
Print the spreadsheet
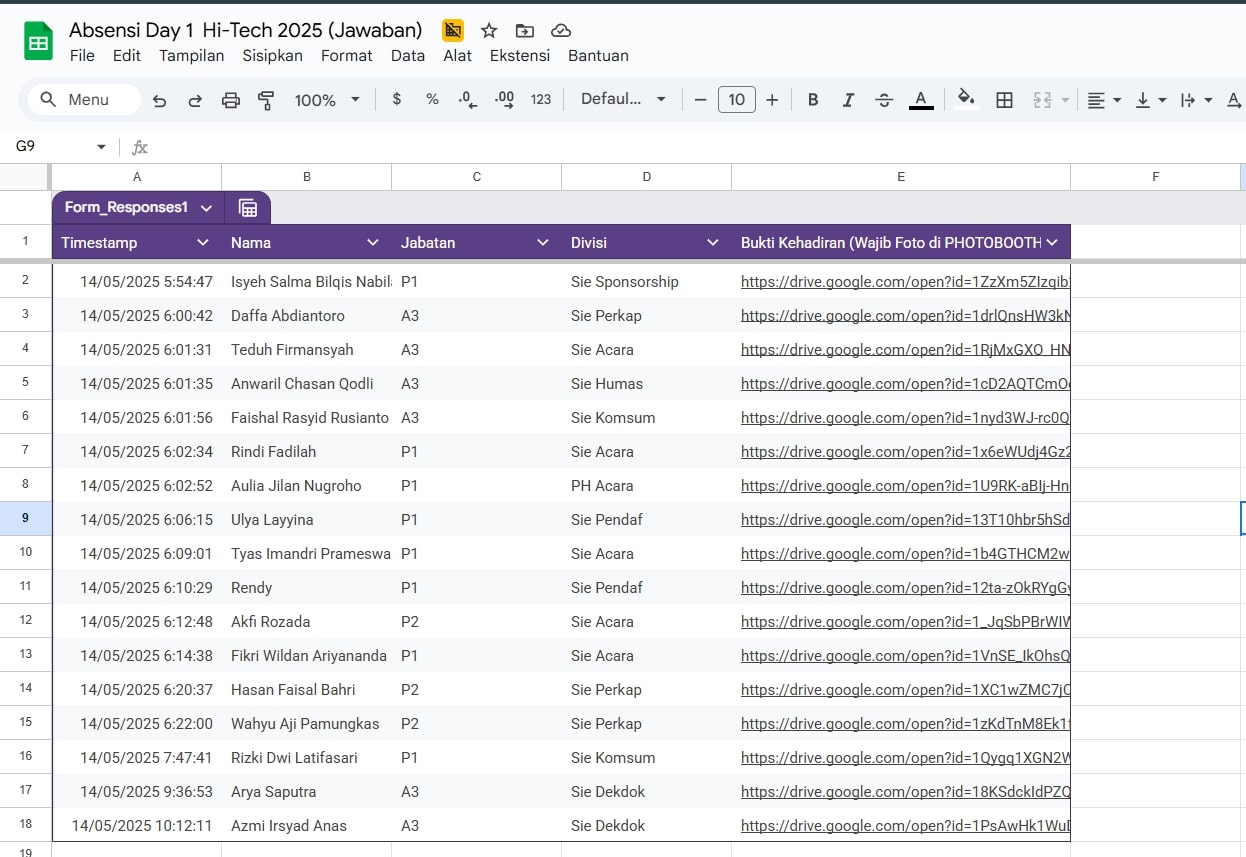[x=231, y=100]
